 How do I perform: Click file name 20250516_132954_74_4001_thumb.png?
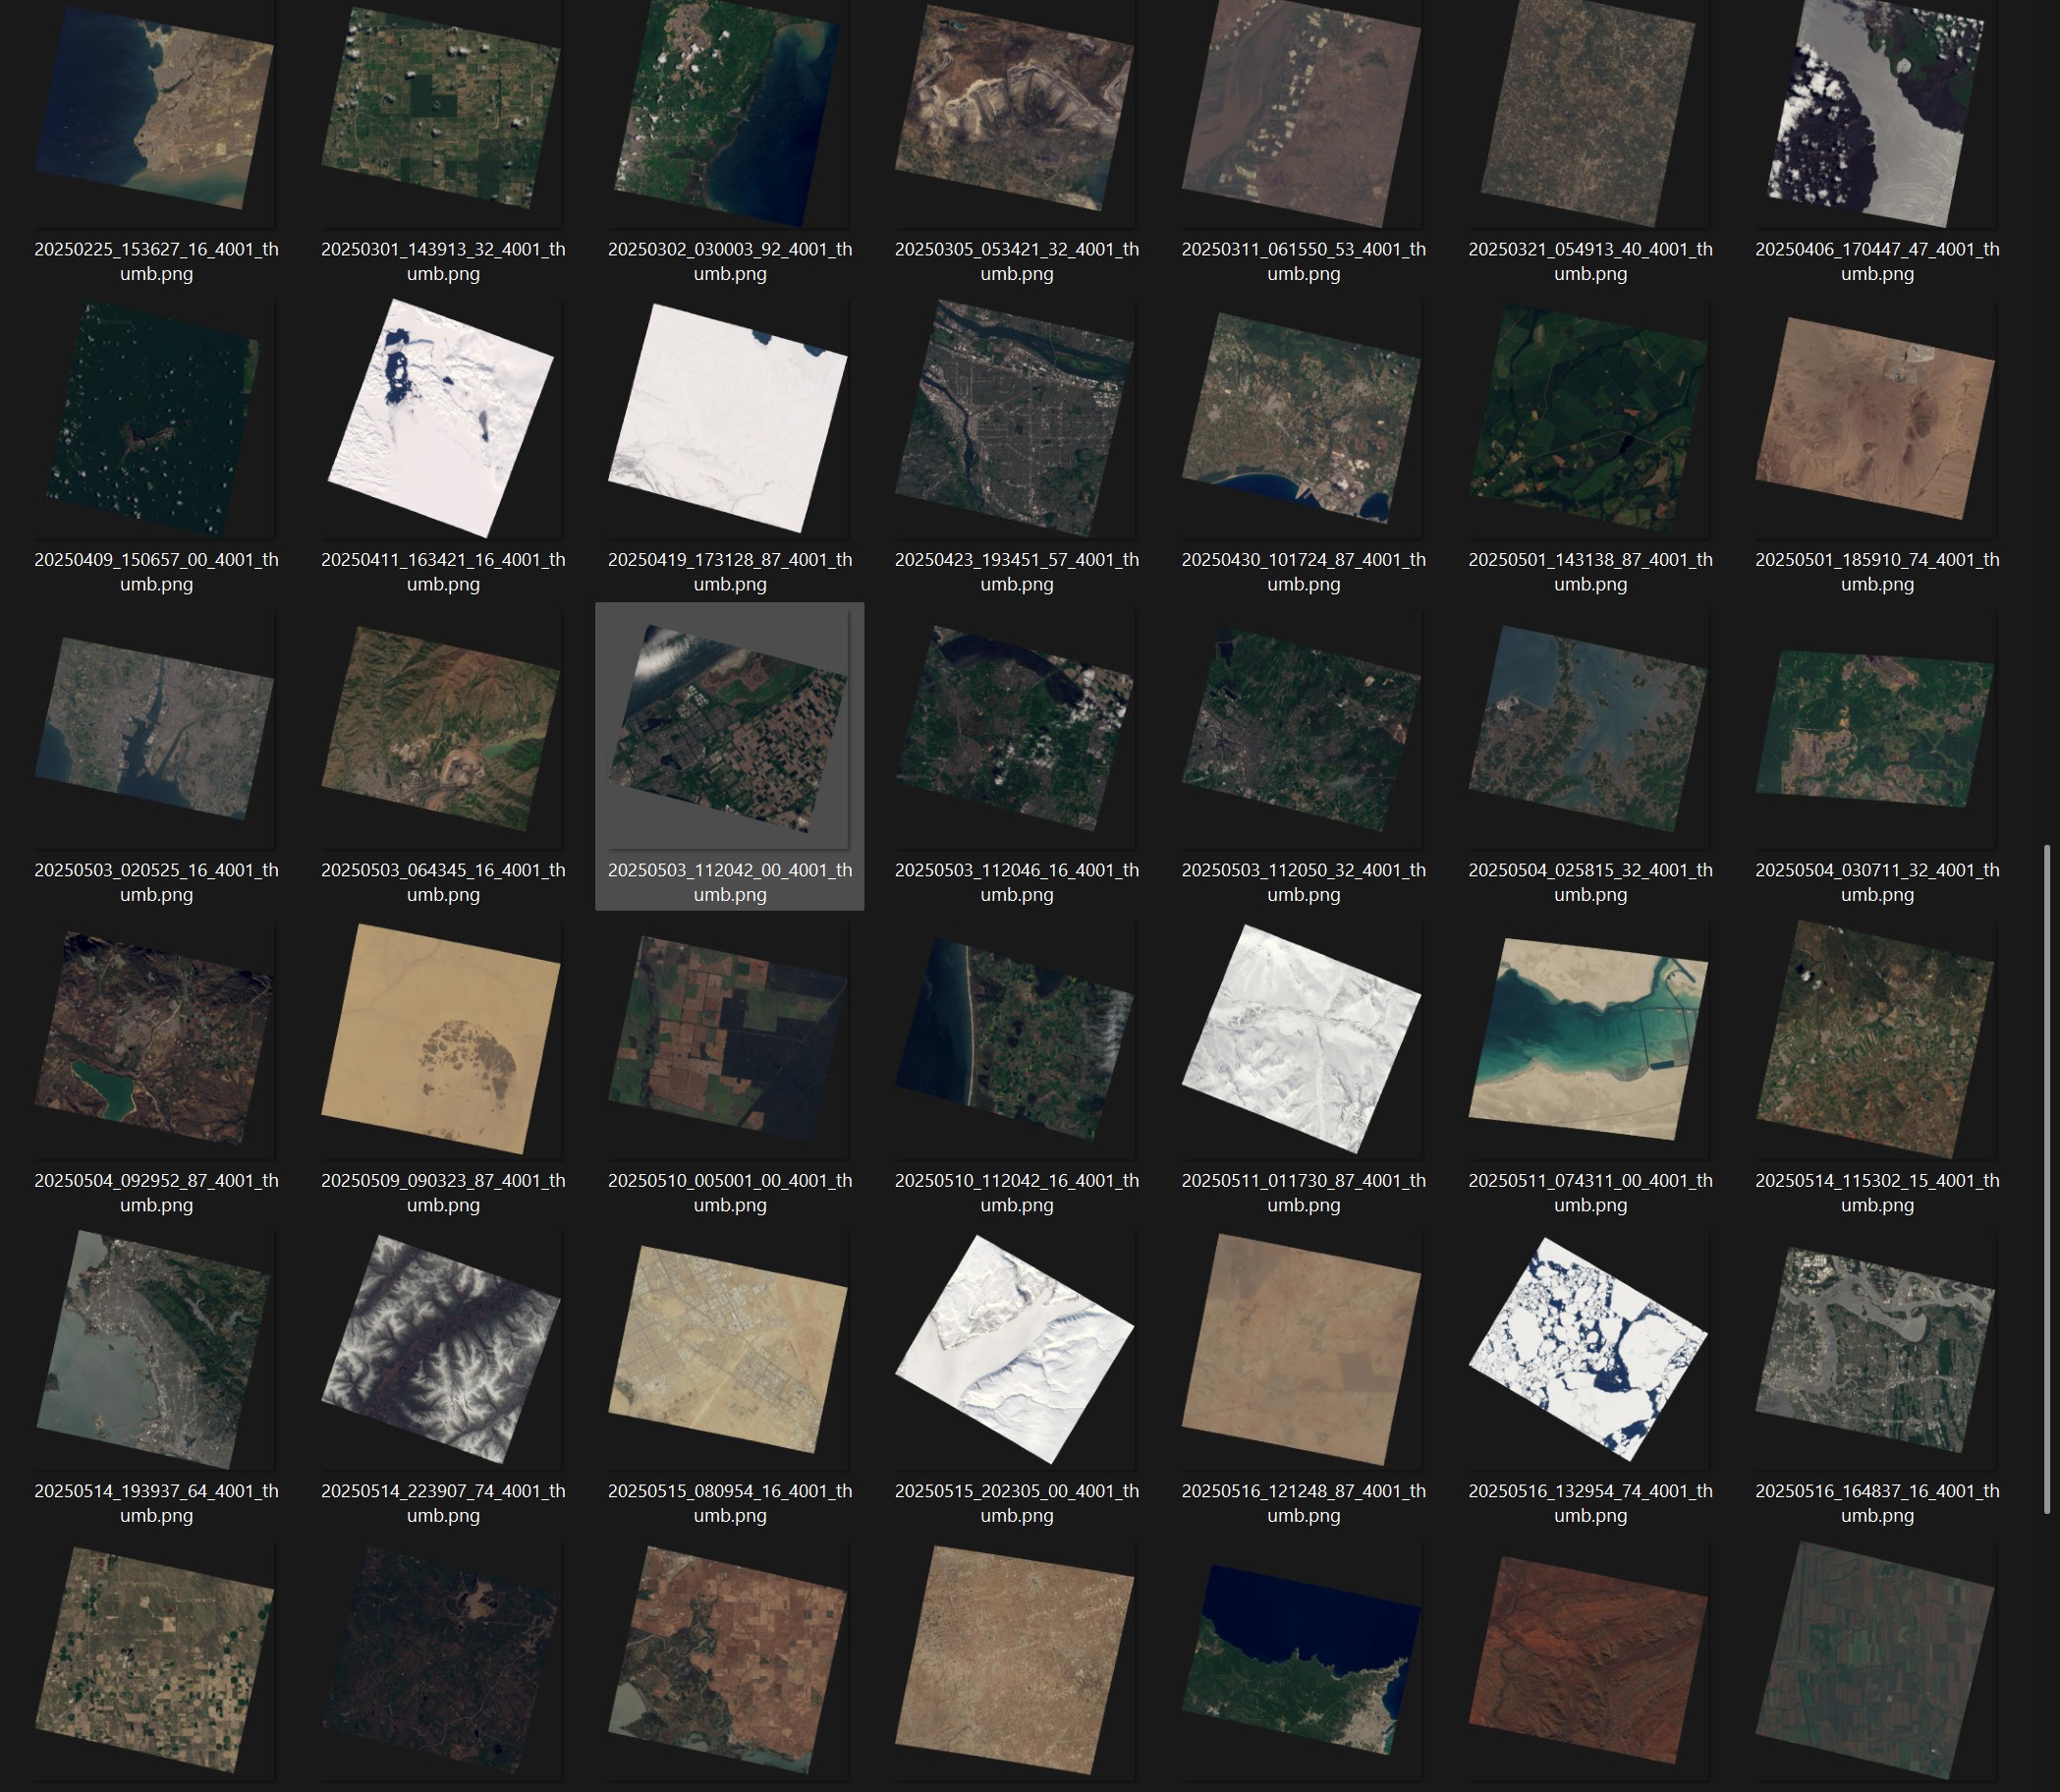(1590, 1503)
